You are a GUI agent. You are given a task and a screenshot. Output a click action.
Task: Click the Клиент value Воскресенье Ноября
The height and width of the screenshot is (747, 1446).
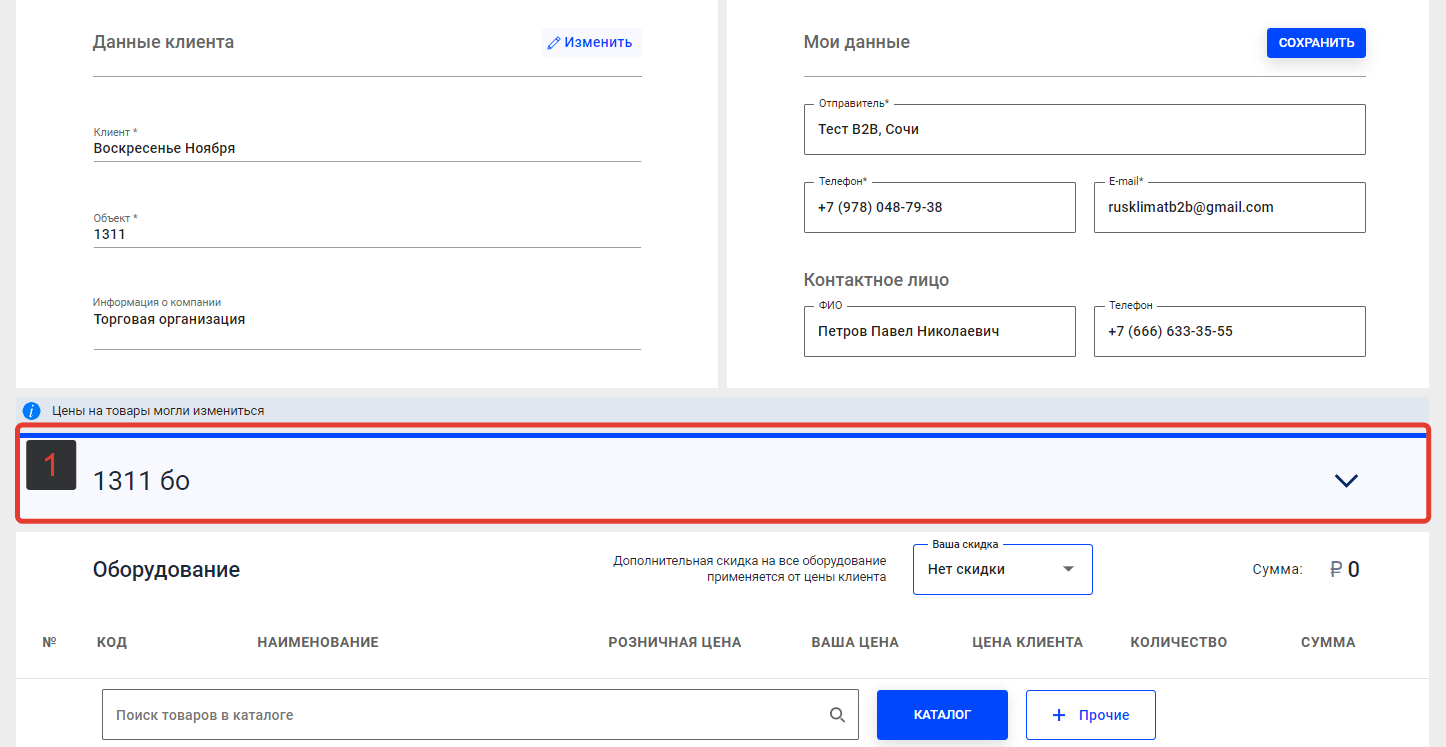click(165, 148)
